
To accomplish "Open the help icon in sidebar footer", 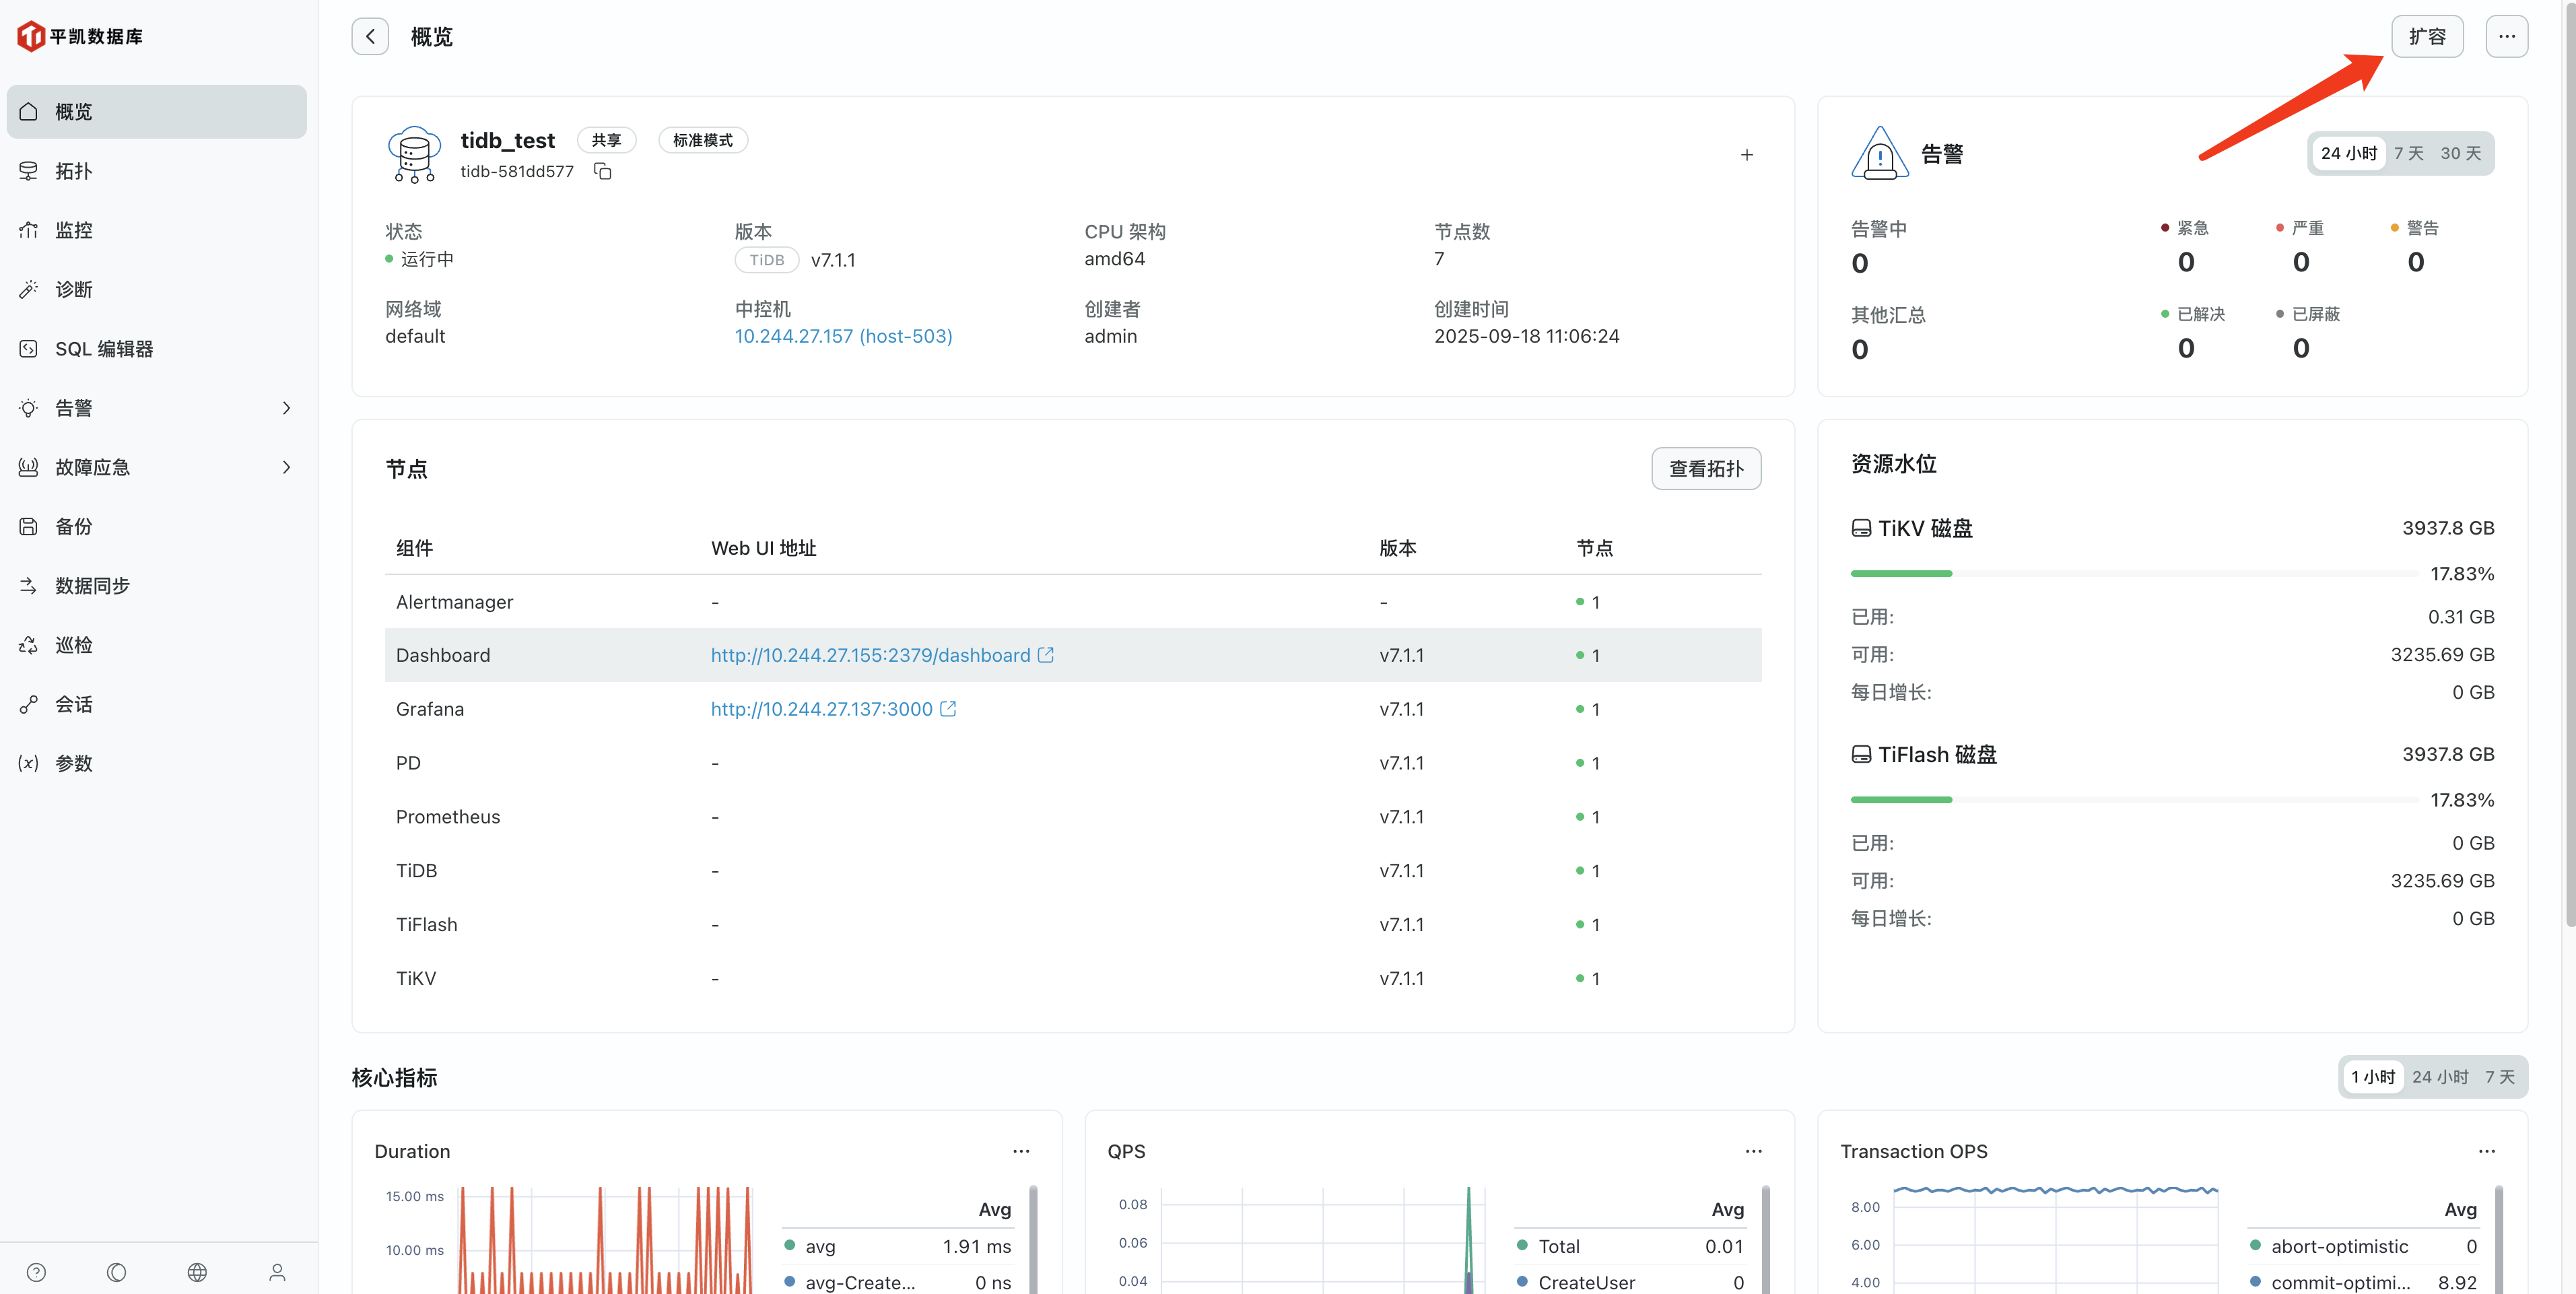I will 37,1272.
